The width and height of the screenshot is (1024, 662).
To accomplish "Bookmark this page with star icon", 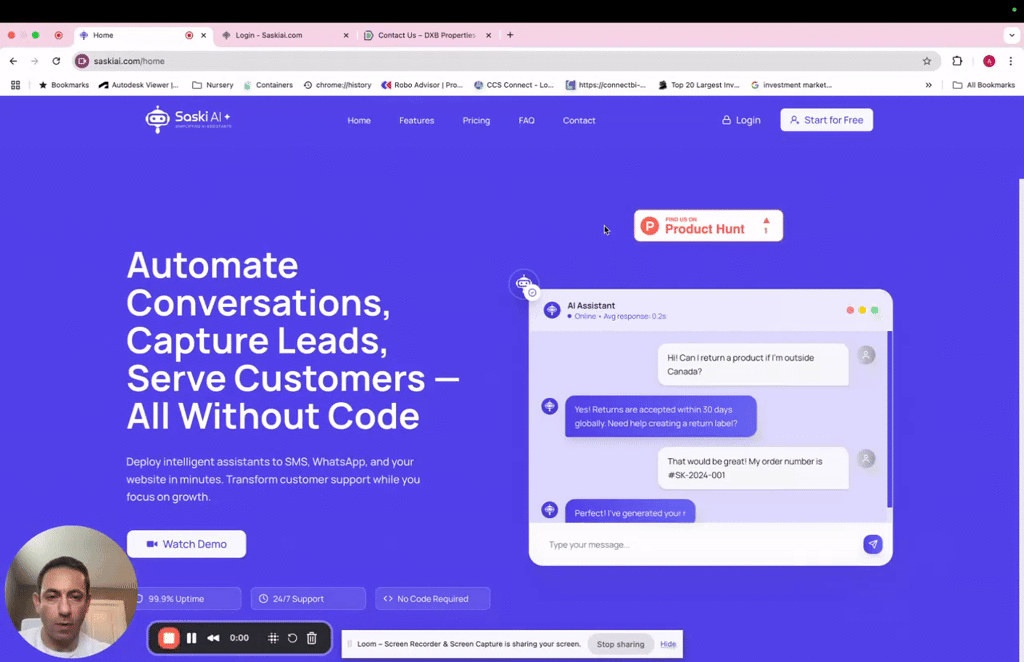I will coord(927,61).
